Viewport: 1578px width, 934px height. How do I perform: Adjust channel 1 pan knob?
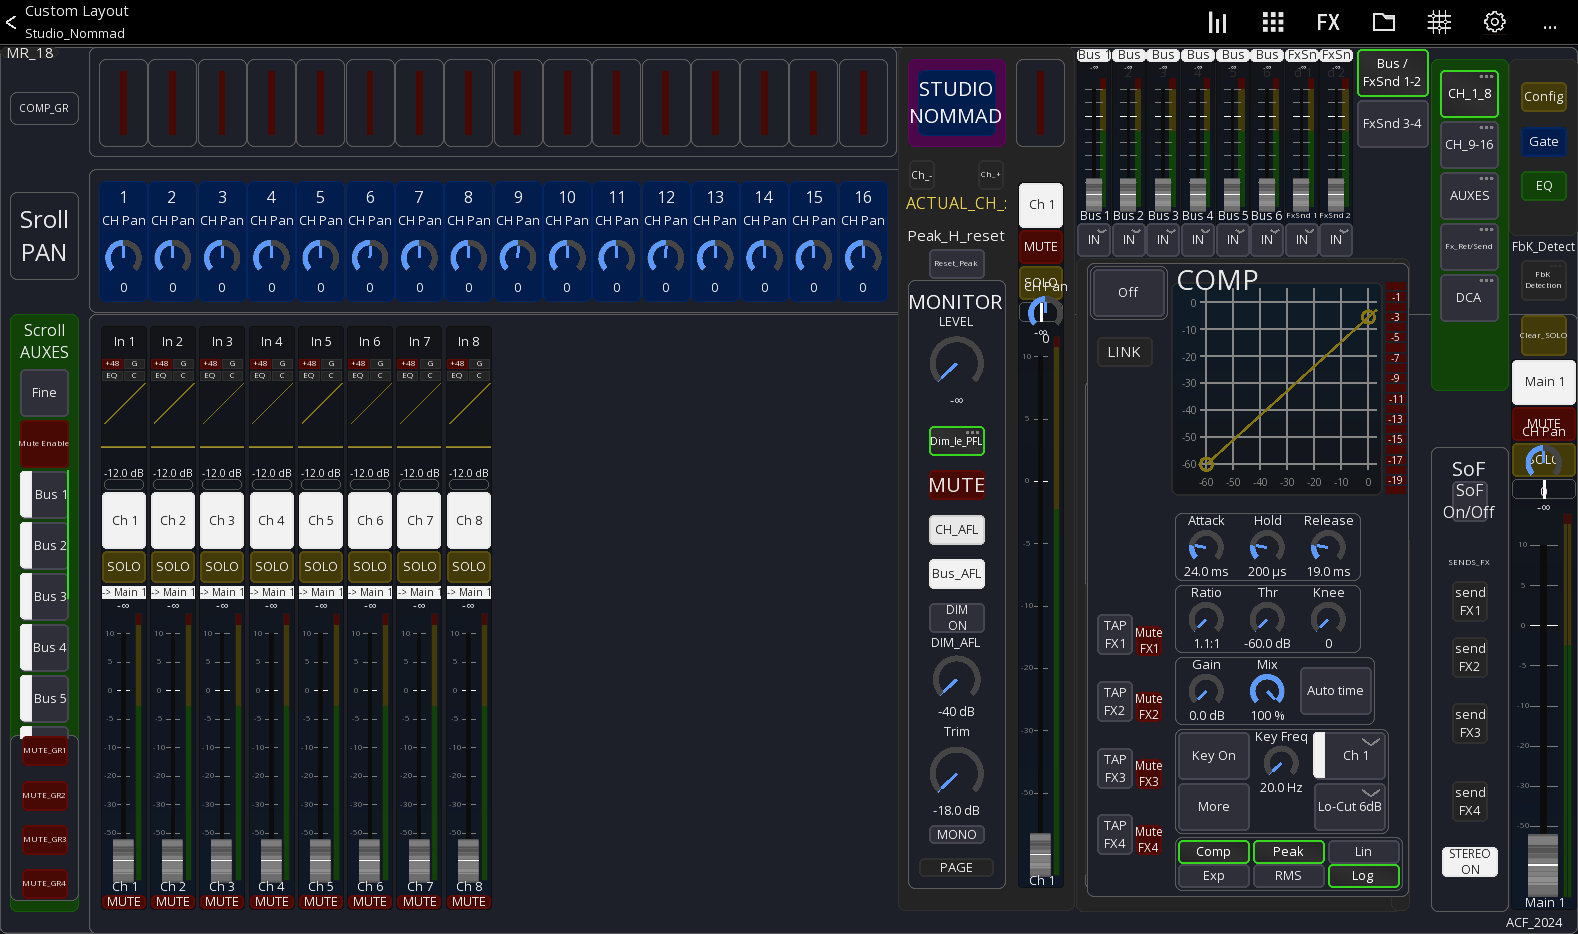click(x=123, y=257)
